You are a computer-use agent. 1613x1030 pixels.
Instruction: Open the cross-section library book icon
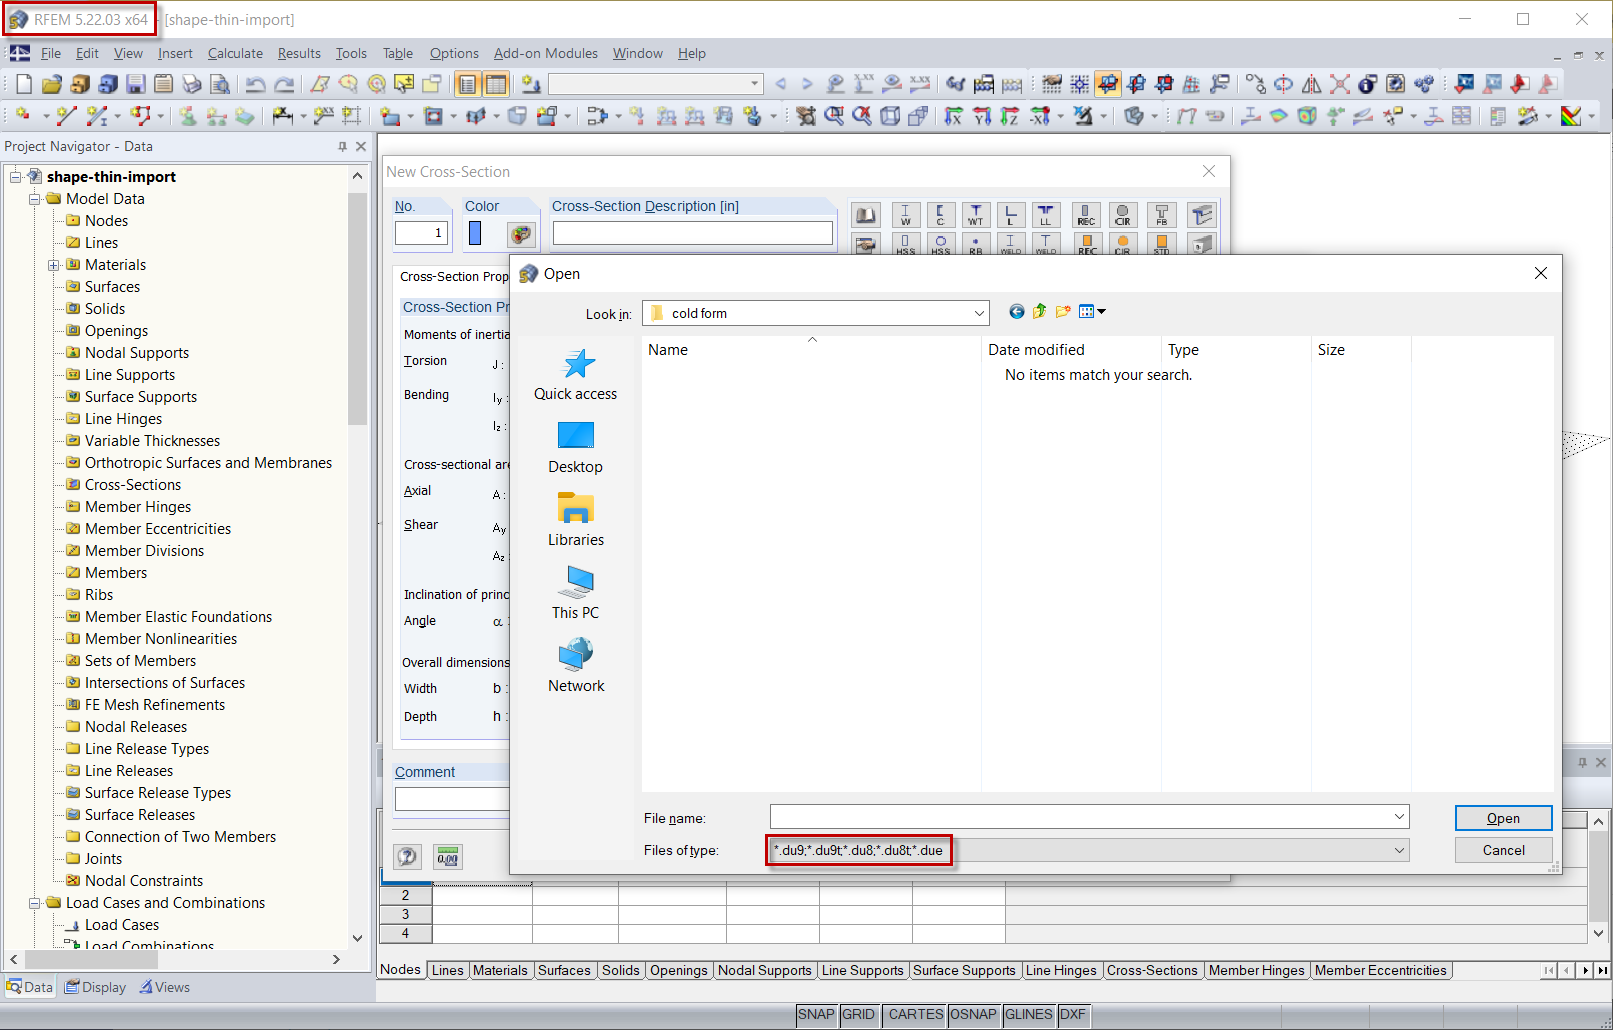(866, 214)
